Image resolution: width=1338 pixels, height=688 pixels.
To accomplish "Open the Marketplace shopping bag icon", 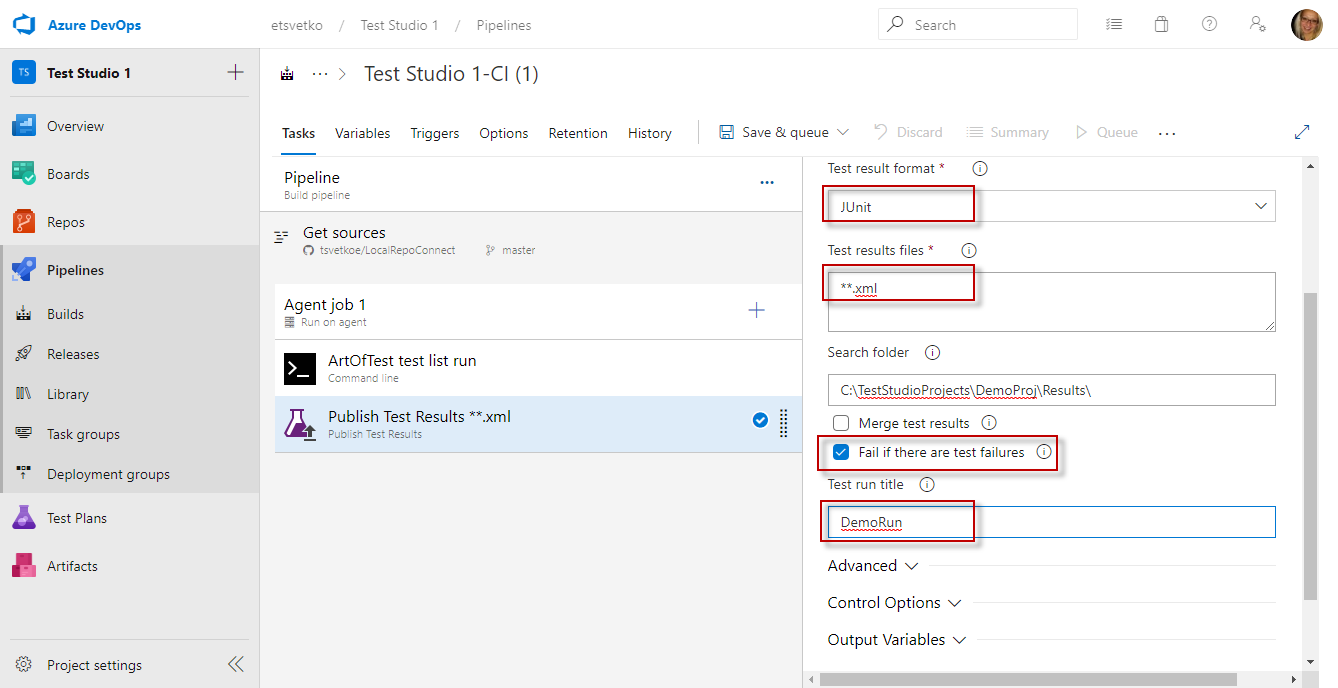I will [x=1161, y=24].
